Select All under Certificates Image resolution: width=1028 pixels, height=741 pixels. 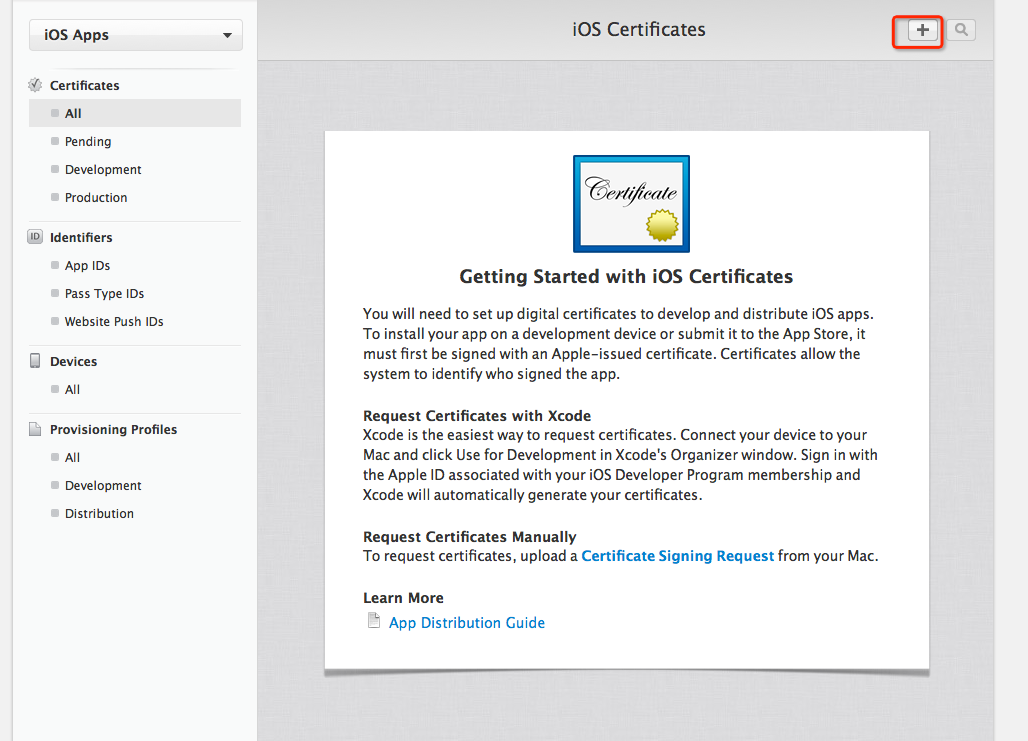pos(73,113)
